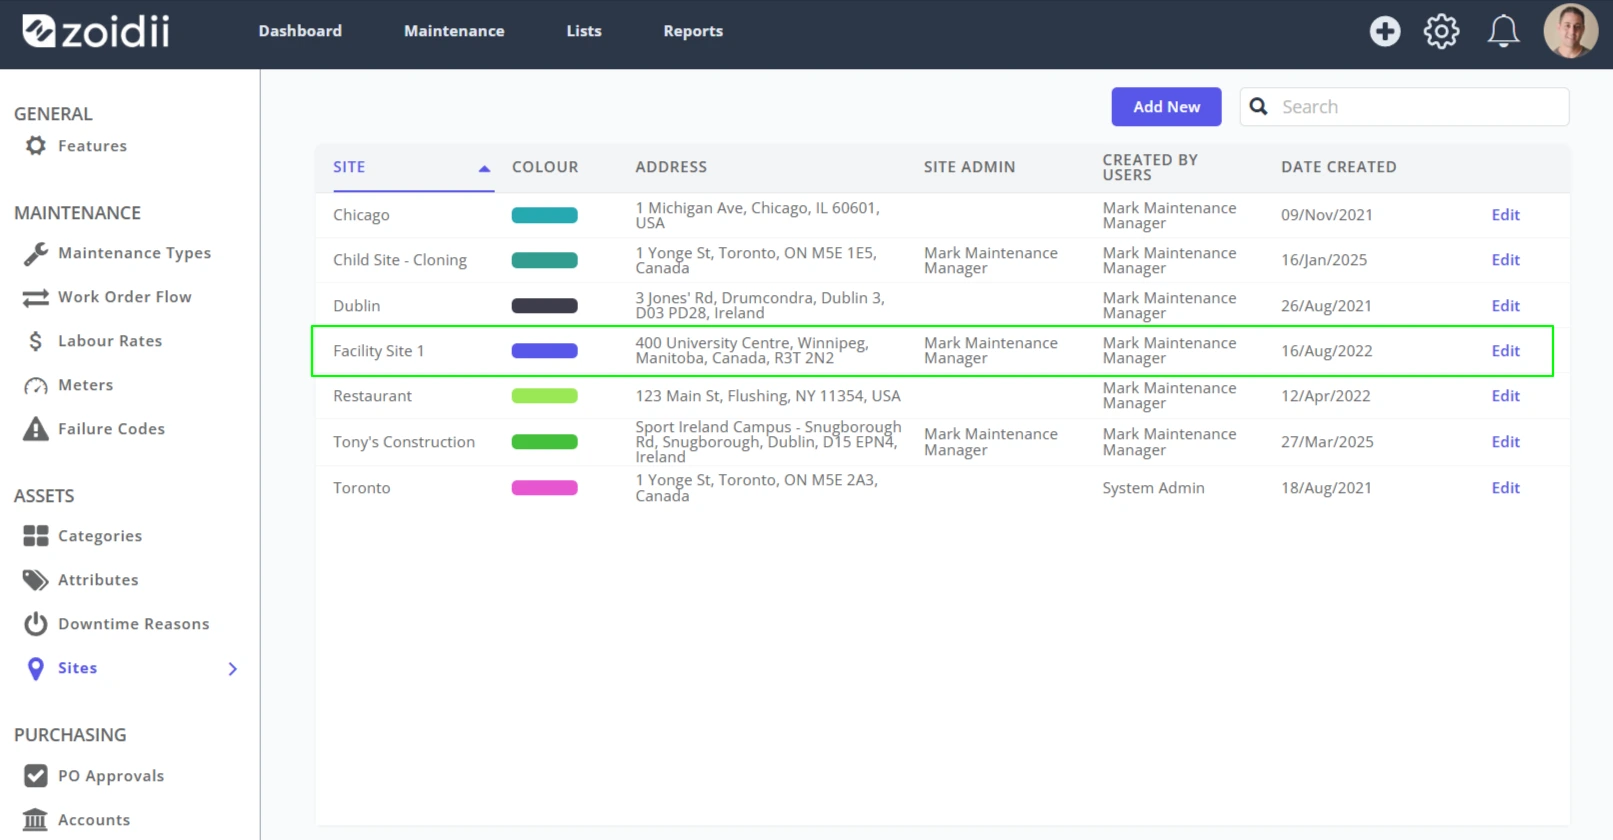Open the PO Approvals checkmark icon
This screenshot has height=840, width=1613.
tap(36, 776)
